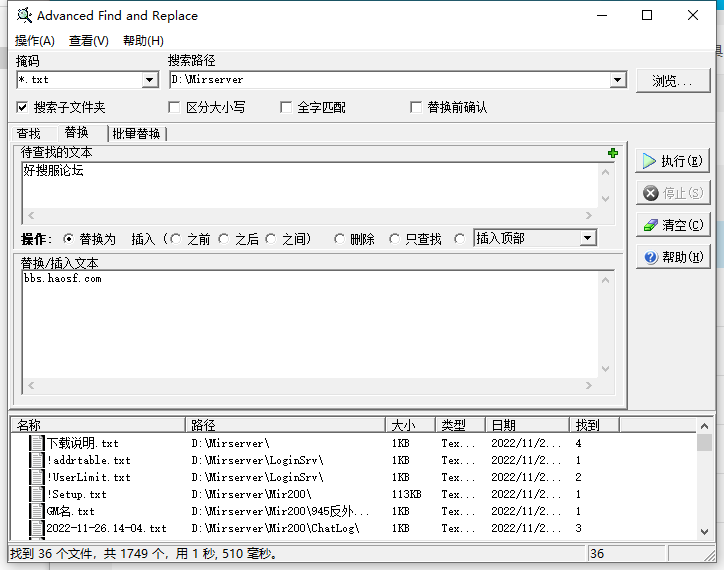The image size is (724, 570).
Task: Click the 搜索路径 path input field
Action: pyautogui.click(x=390, y=80)
